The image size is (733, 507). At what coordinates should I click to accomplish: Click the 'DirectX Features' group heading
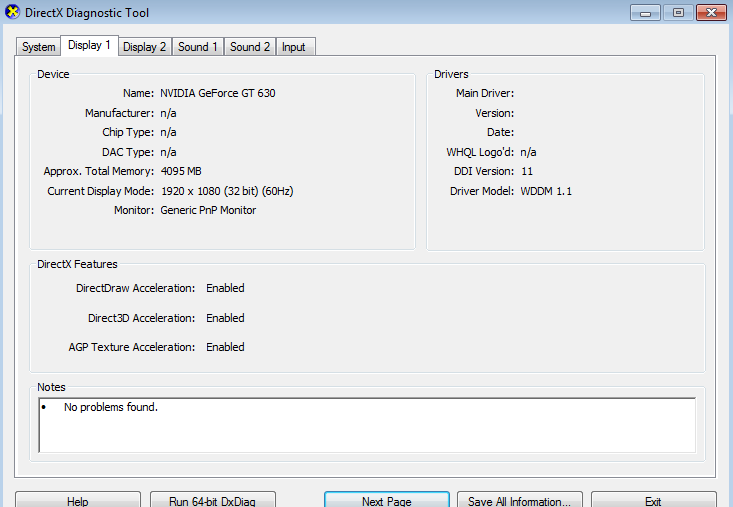77,264
